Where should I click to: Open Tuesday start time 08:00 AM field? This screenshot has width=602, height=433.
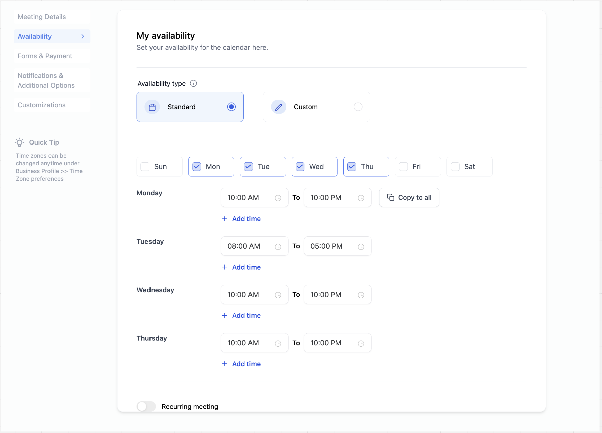[x=254, y=246]
